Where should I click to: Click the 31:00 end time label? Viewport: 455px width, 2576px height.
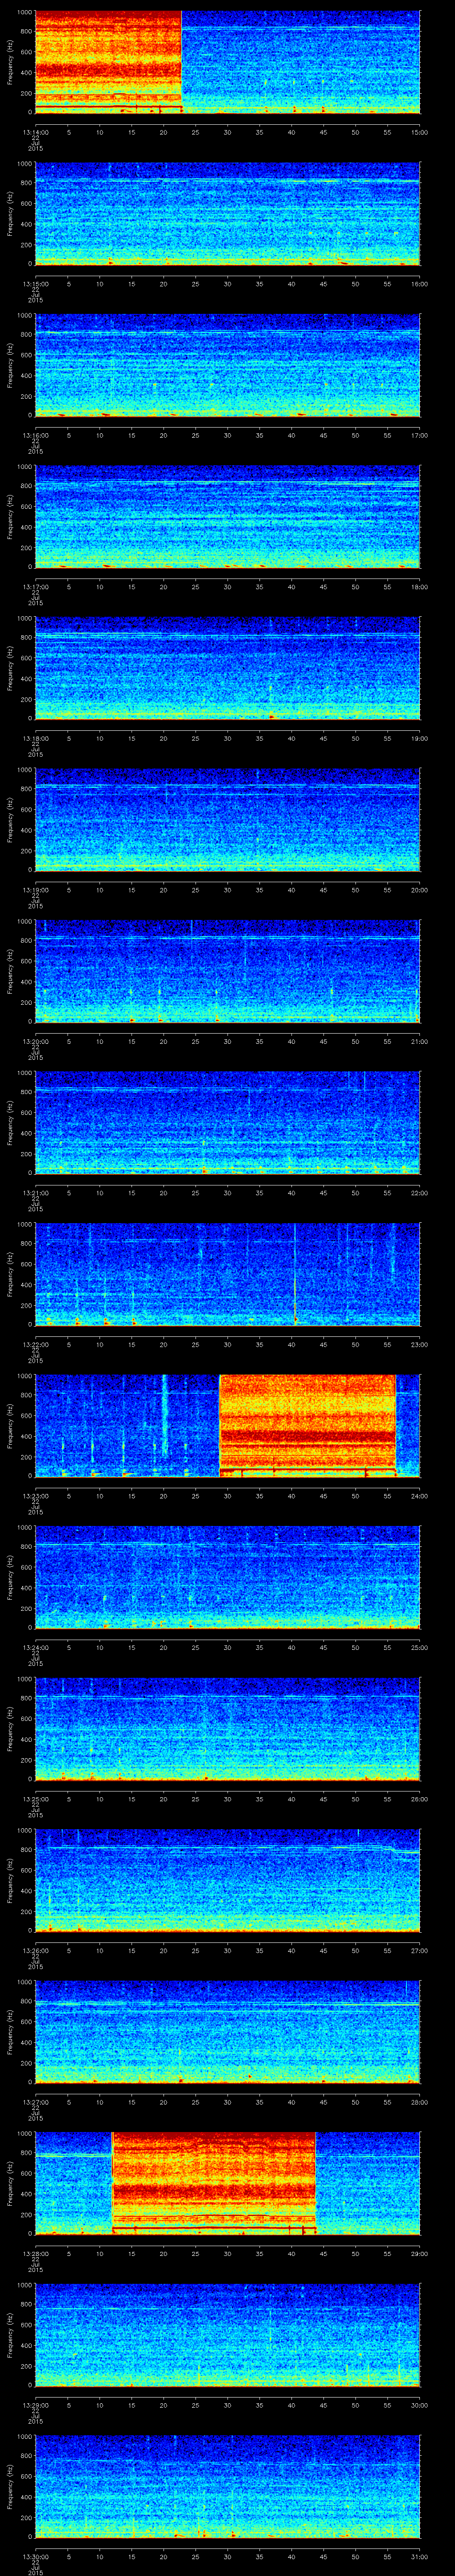point(419,2556)
